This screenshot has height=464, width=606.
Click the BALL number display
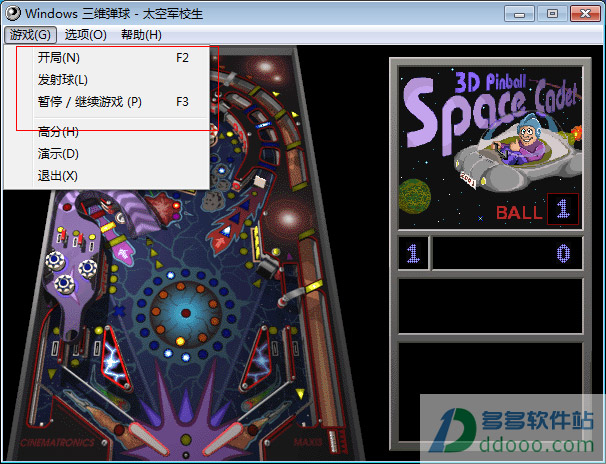[x=563, y=209]
